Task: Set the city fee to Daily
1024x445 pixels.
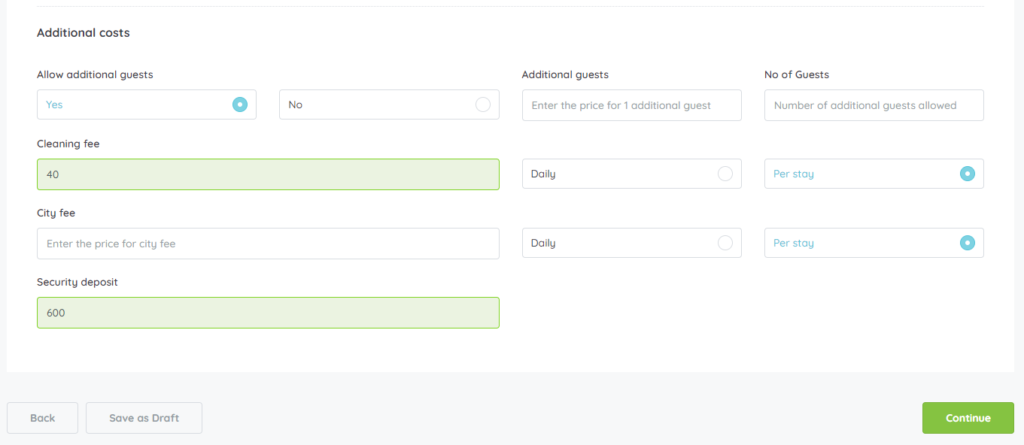Action: 725,243
